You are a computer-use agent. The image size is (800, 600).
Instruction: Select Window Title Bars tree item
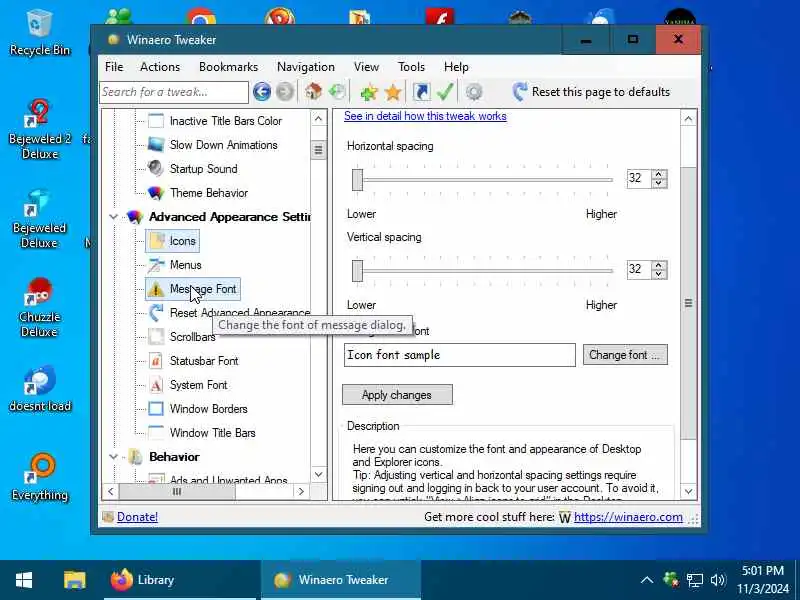[212, 433]
